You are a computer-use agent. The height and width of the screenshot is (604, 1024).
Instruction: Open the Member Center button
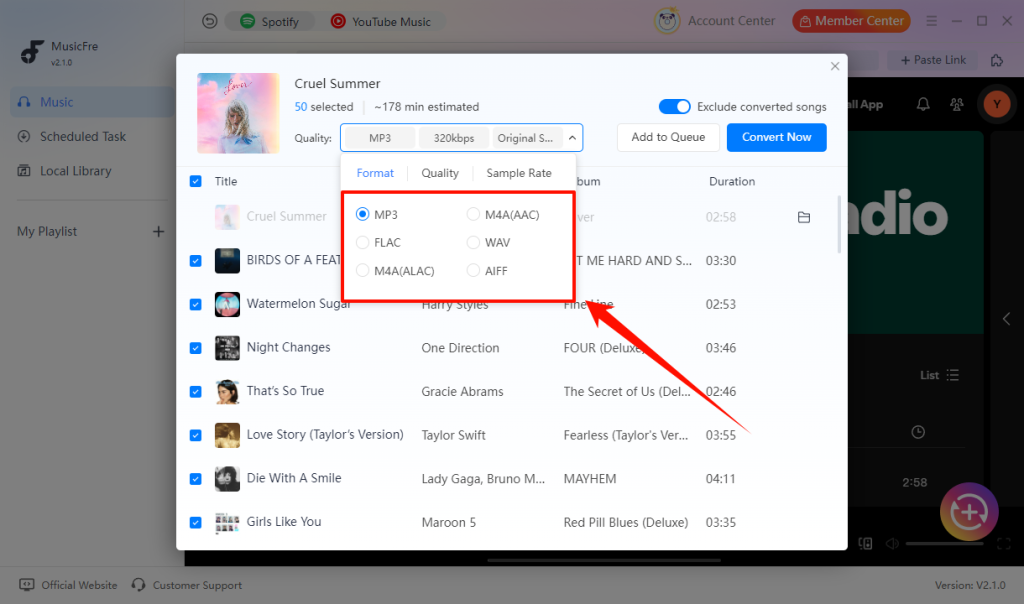pos(852,21)
